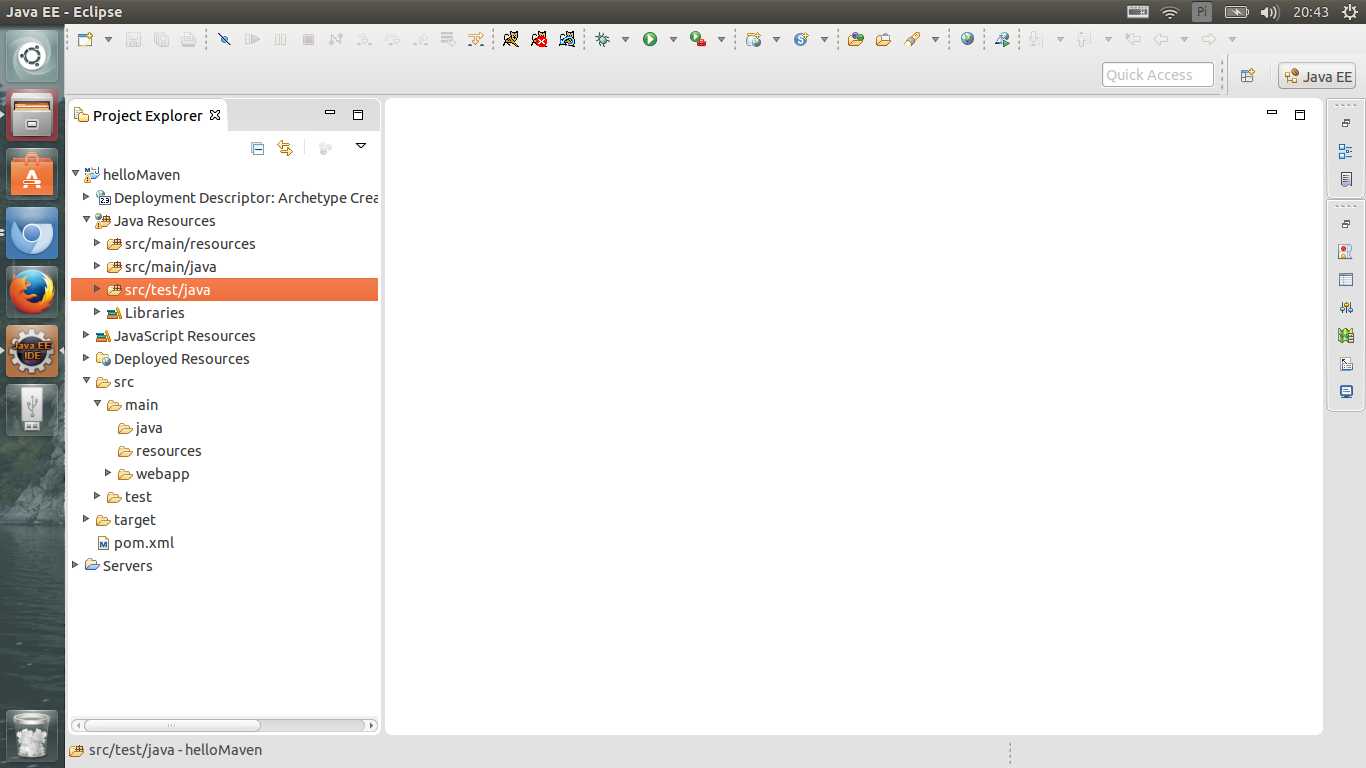This screenshot has width=1366, height=768.
Task: Open the Trash from the launcher
Action: [x=32, y=736]
